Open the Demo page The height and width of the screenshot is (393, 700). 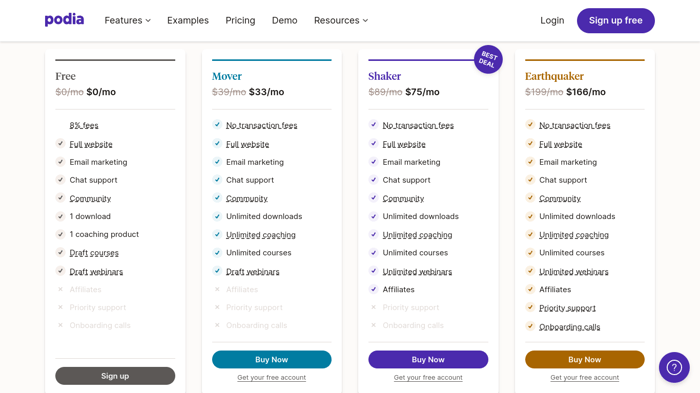[x=284, y=21]
